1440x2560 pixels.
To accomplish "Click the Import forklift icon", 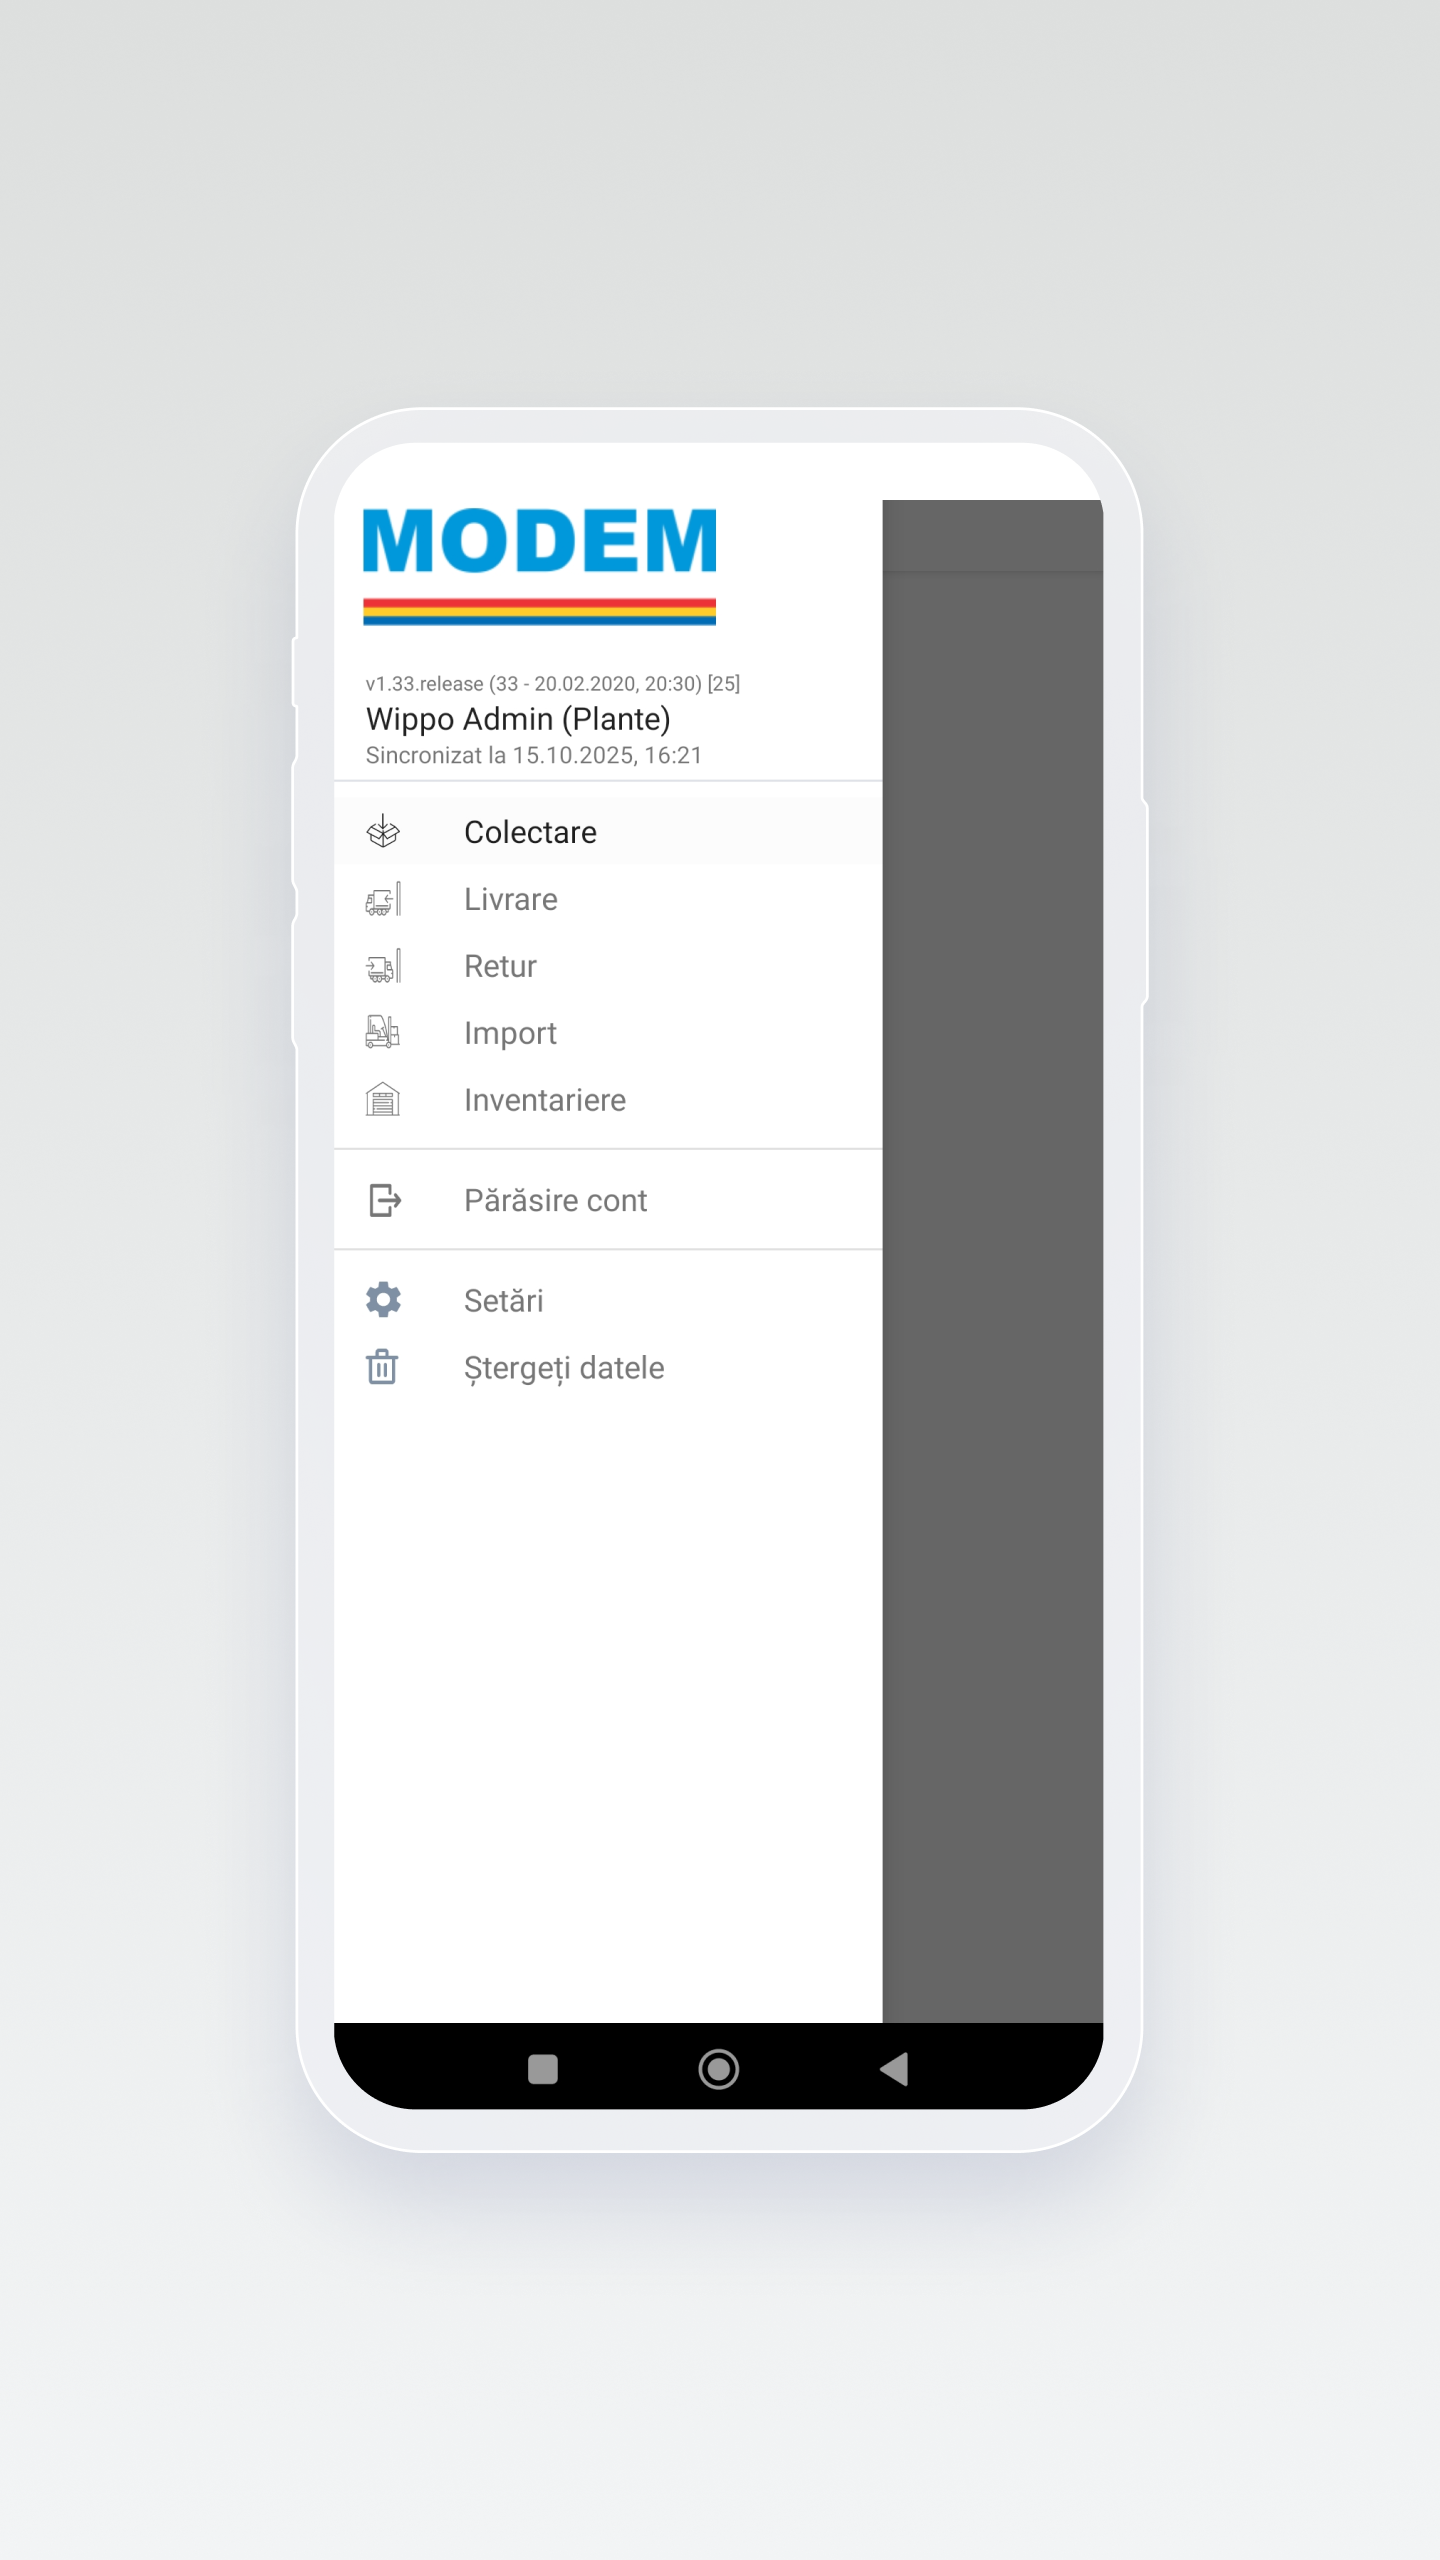I will click(383, 1033).
